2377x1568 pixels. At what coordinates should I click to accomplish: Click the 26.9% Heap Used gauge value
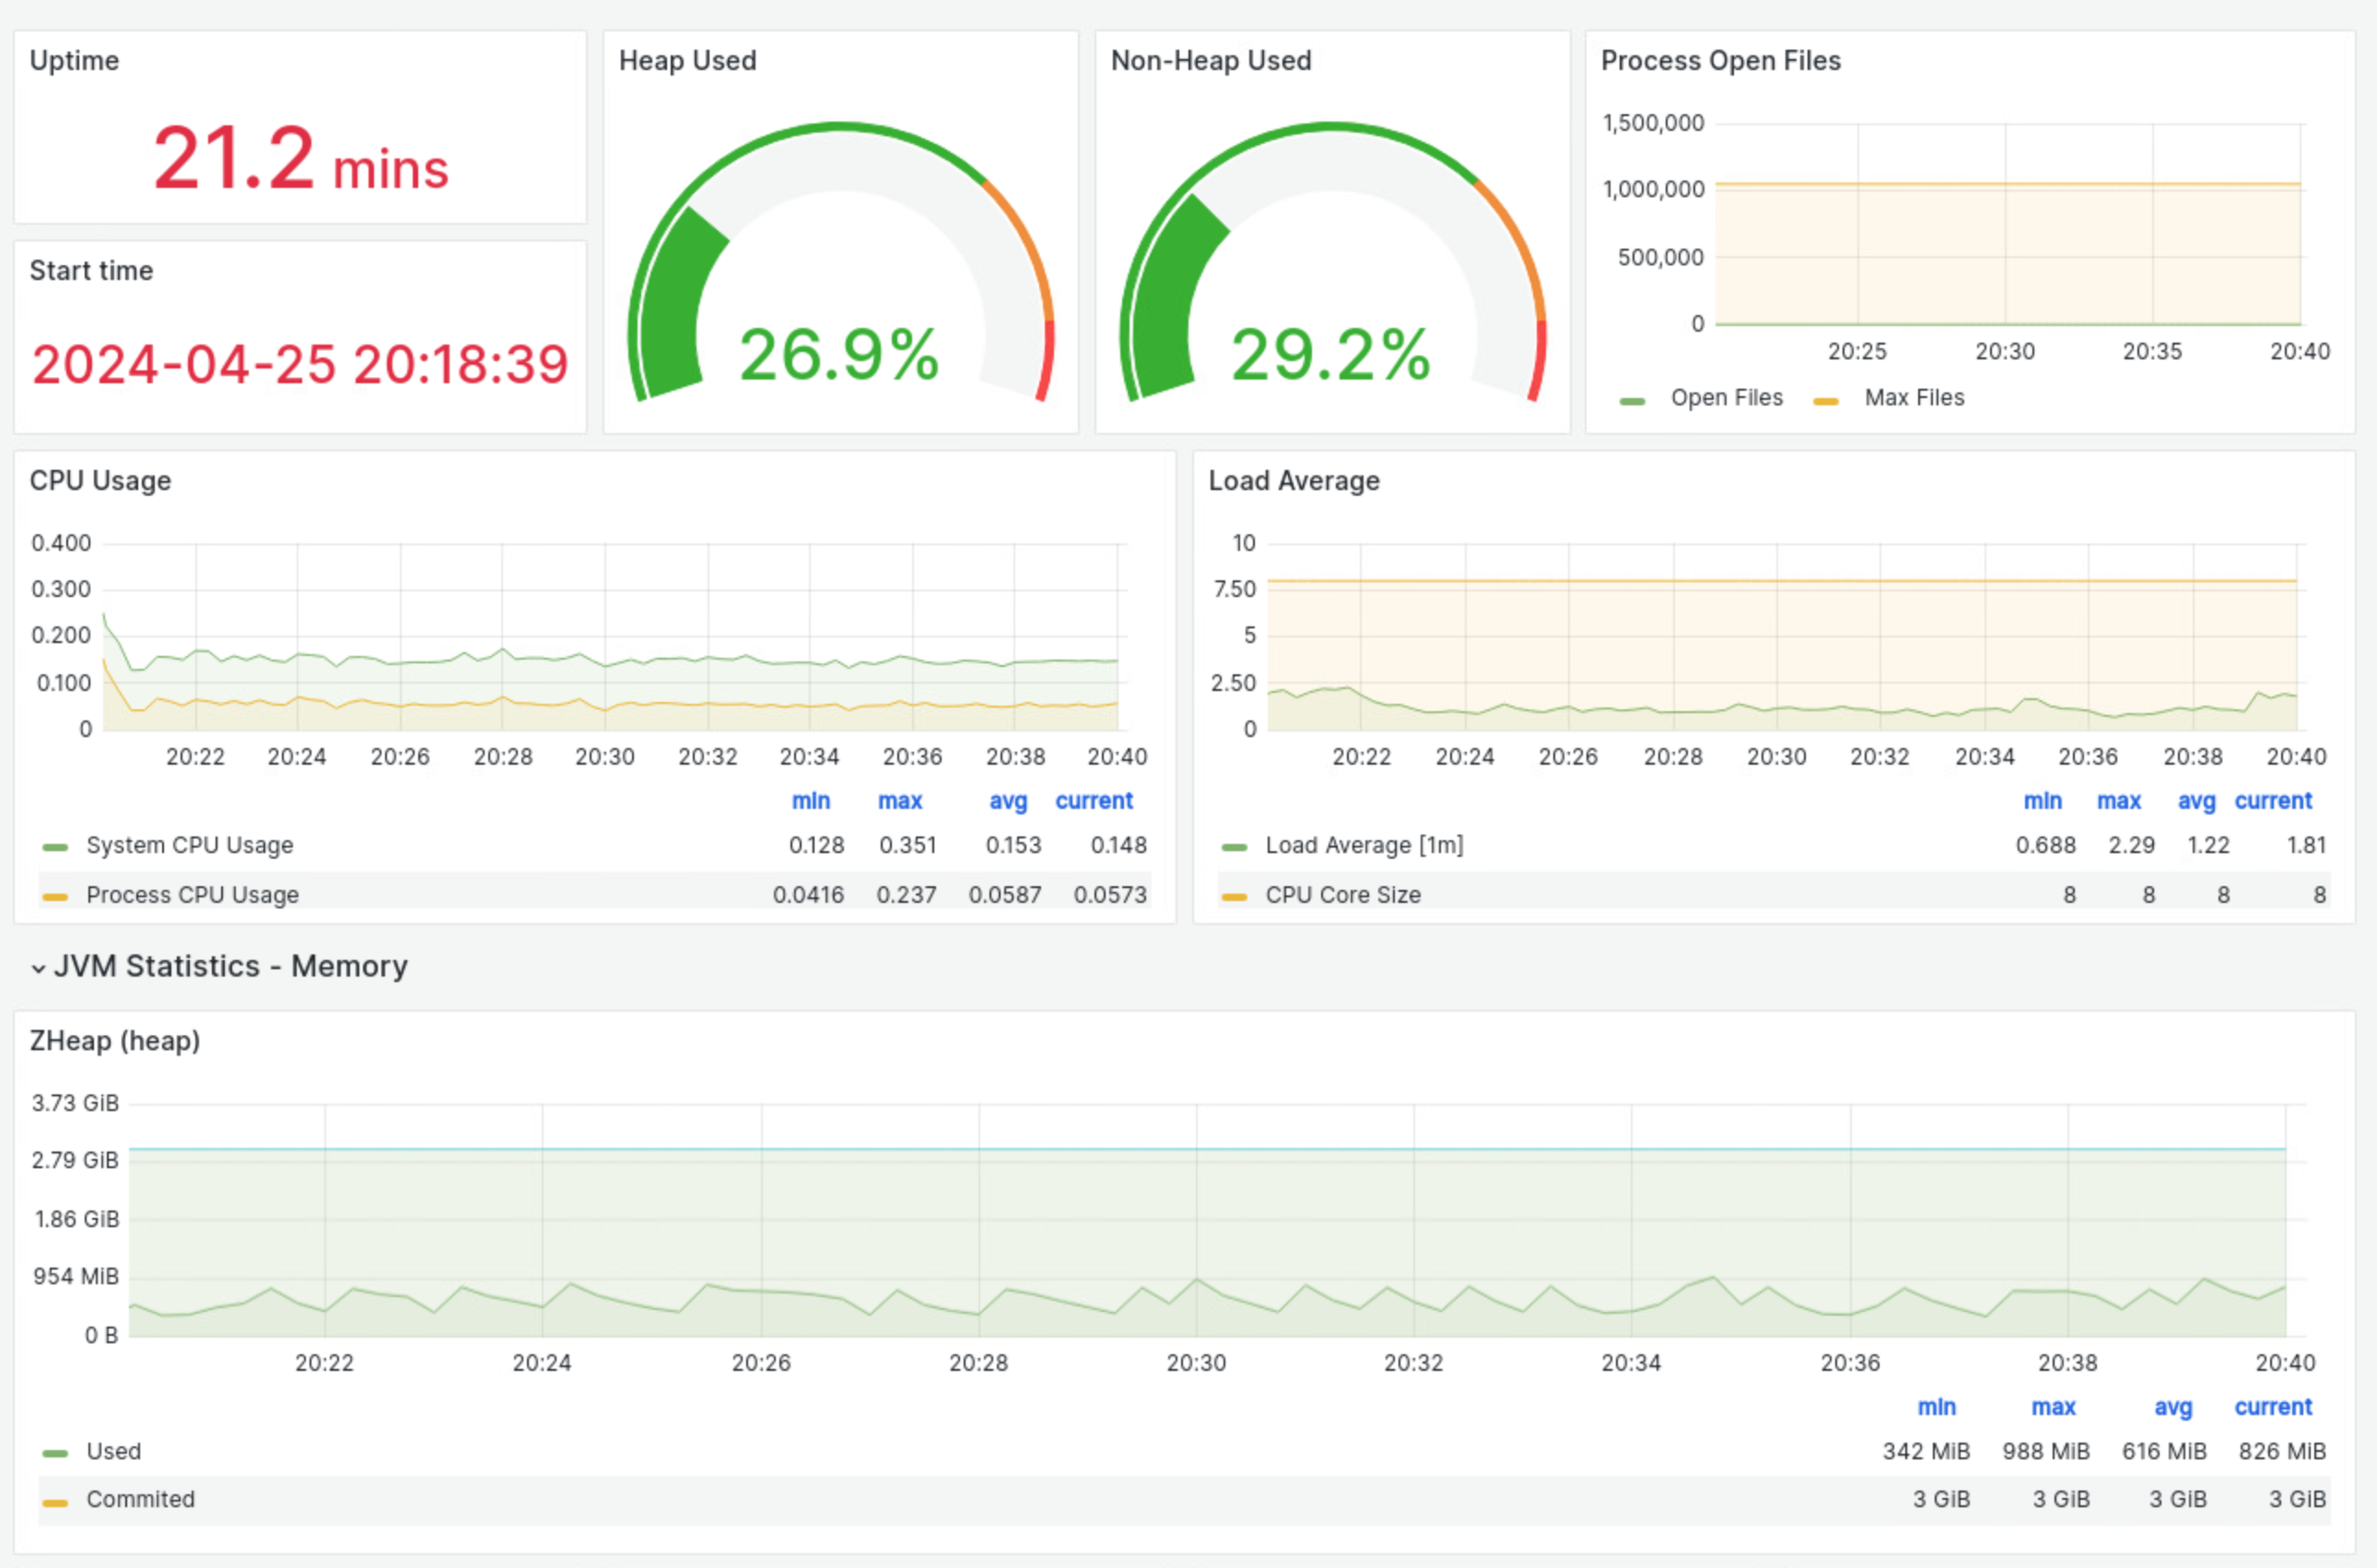[x=839, y=354]
